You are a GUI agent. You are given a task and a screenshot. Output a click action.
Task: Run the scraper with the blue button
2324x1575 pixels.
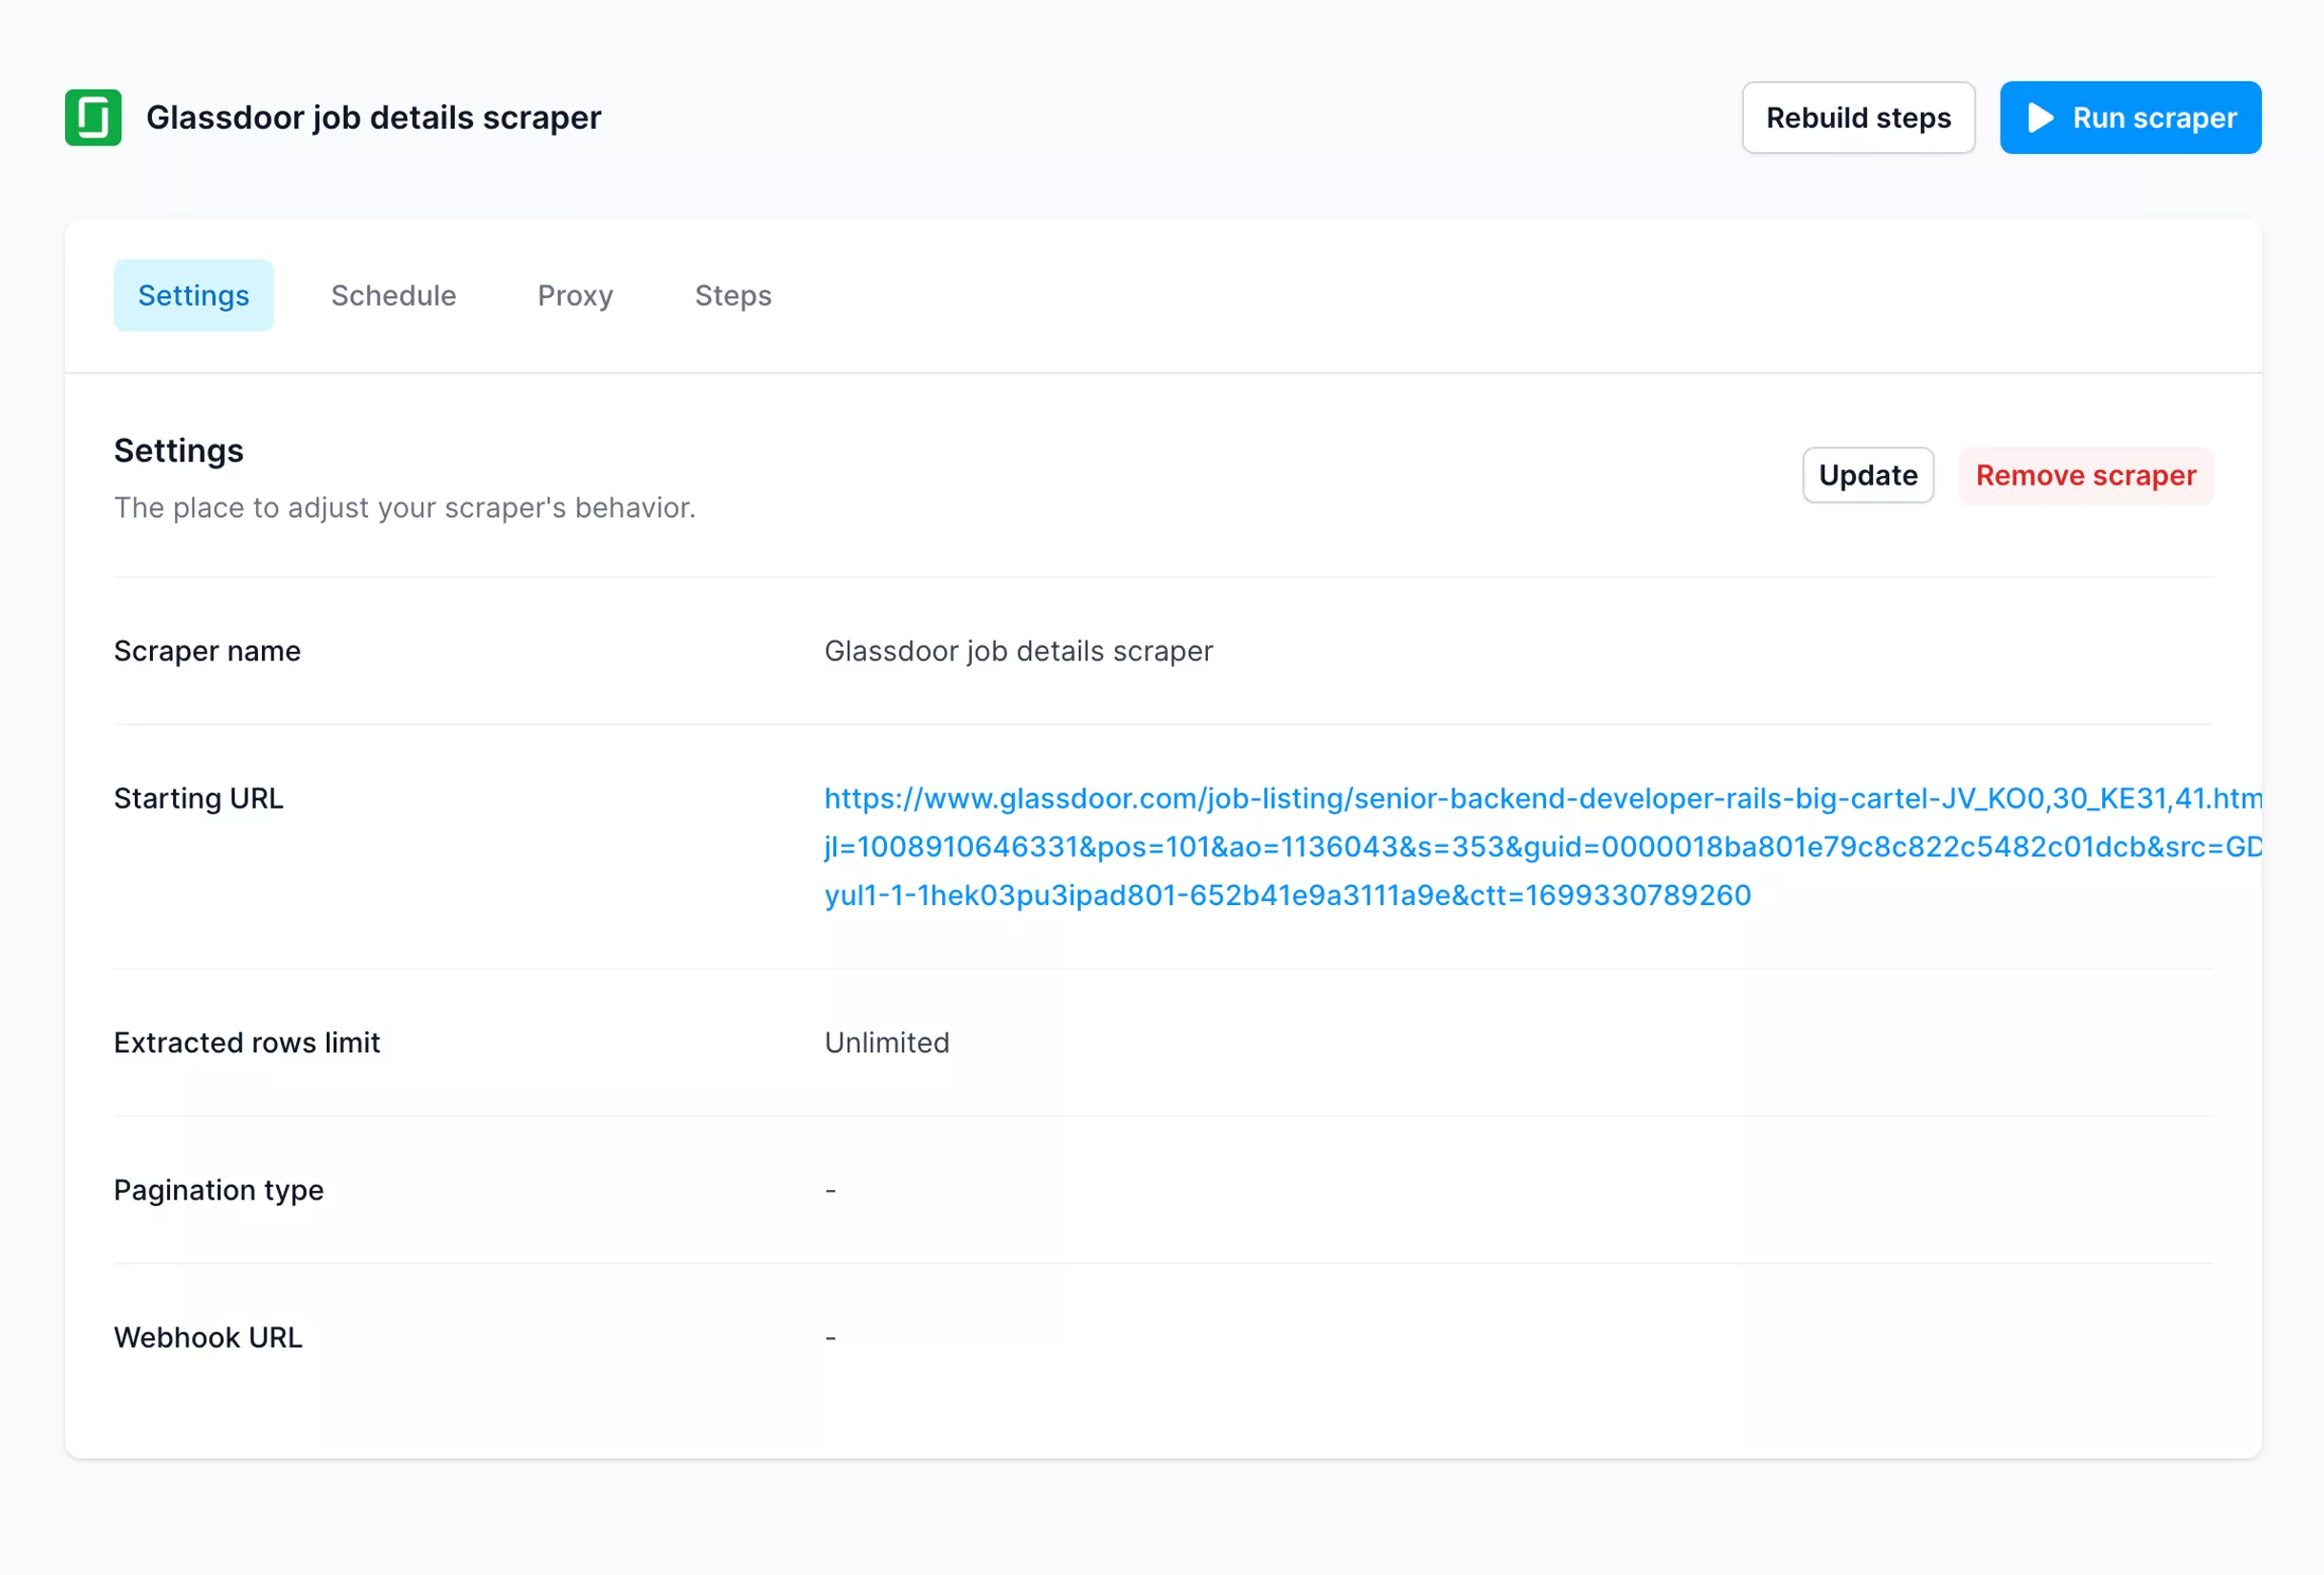(x=2130, y=118)
